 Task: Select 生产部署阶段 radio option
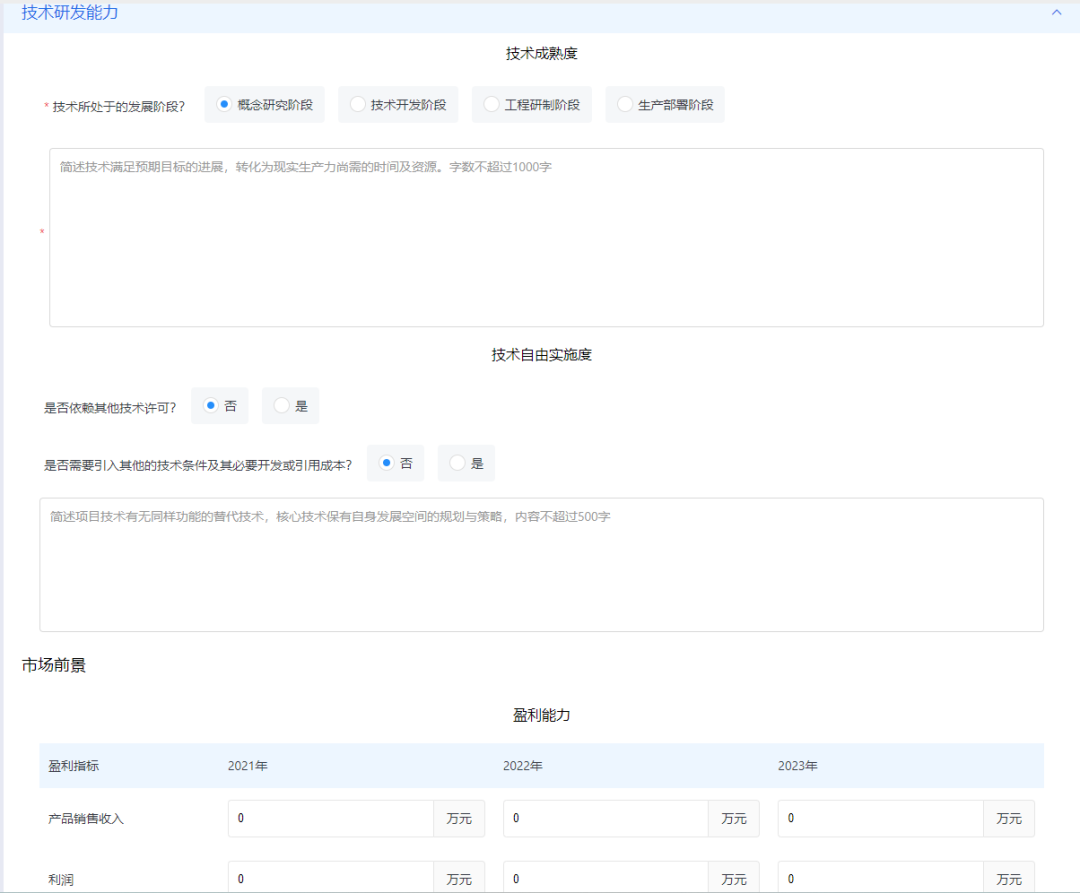(x=665, y=105)
